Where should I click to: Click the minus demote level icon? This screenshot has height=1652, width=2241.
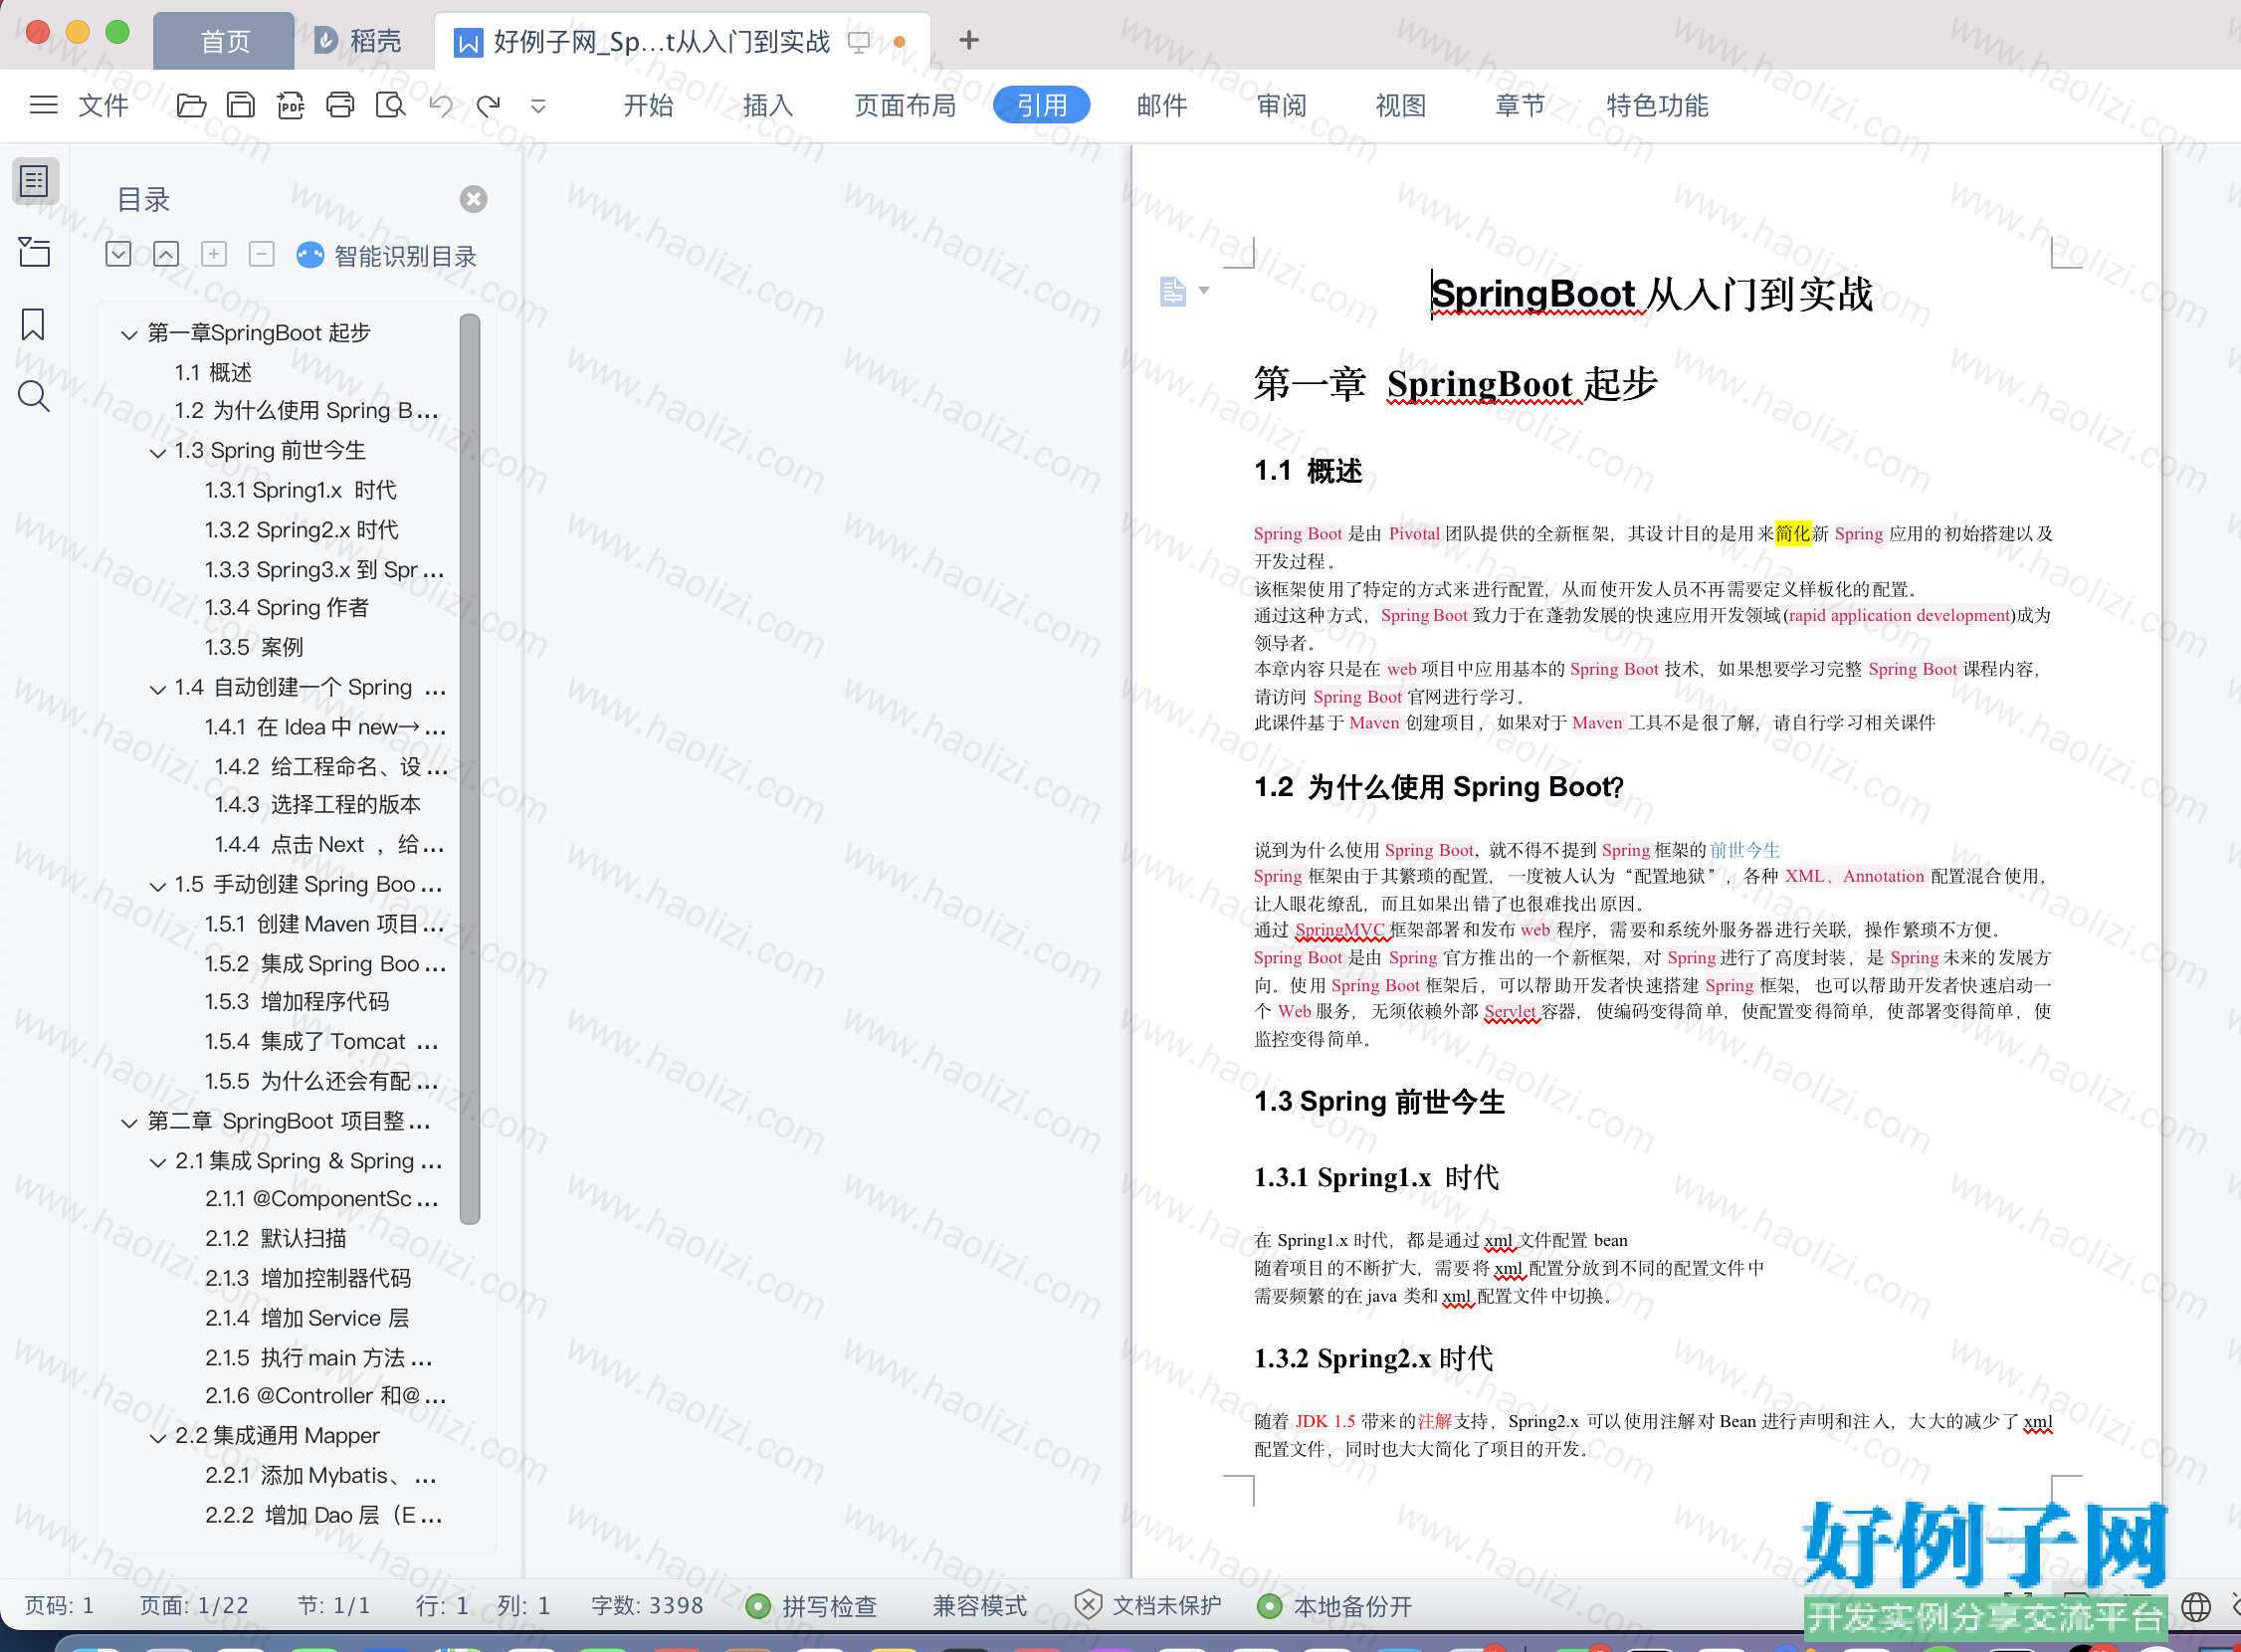point(262,255)
